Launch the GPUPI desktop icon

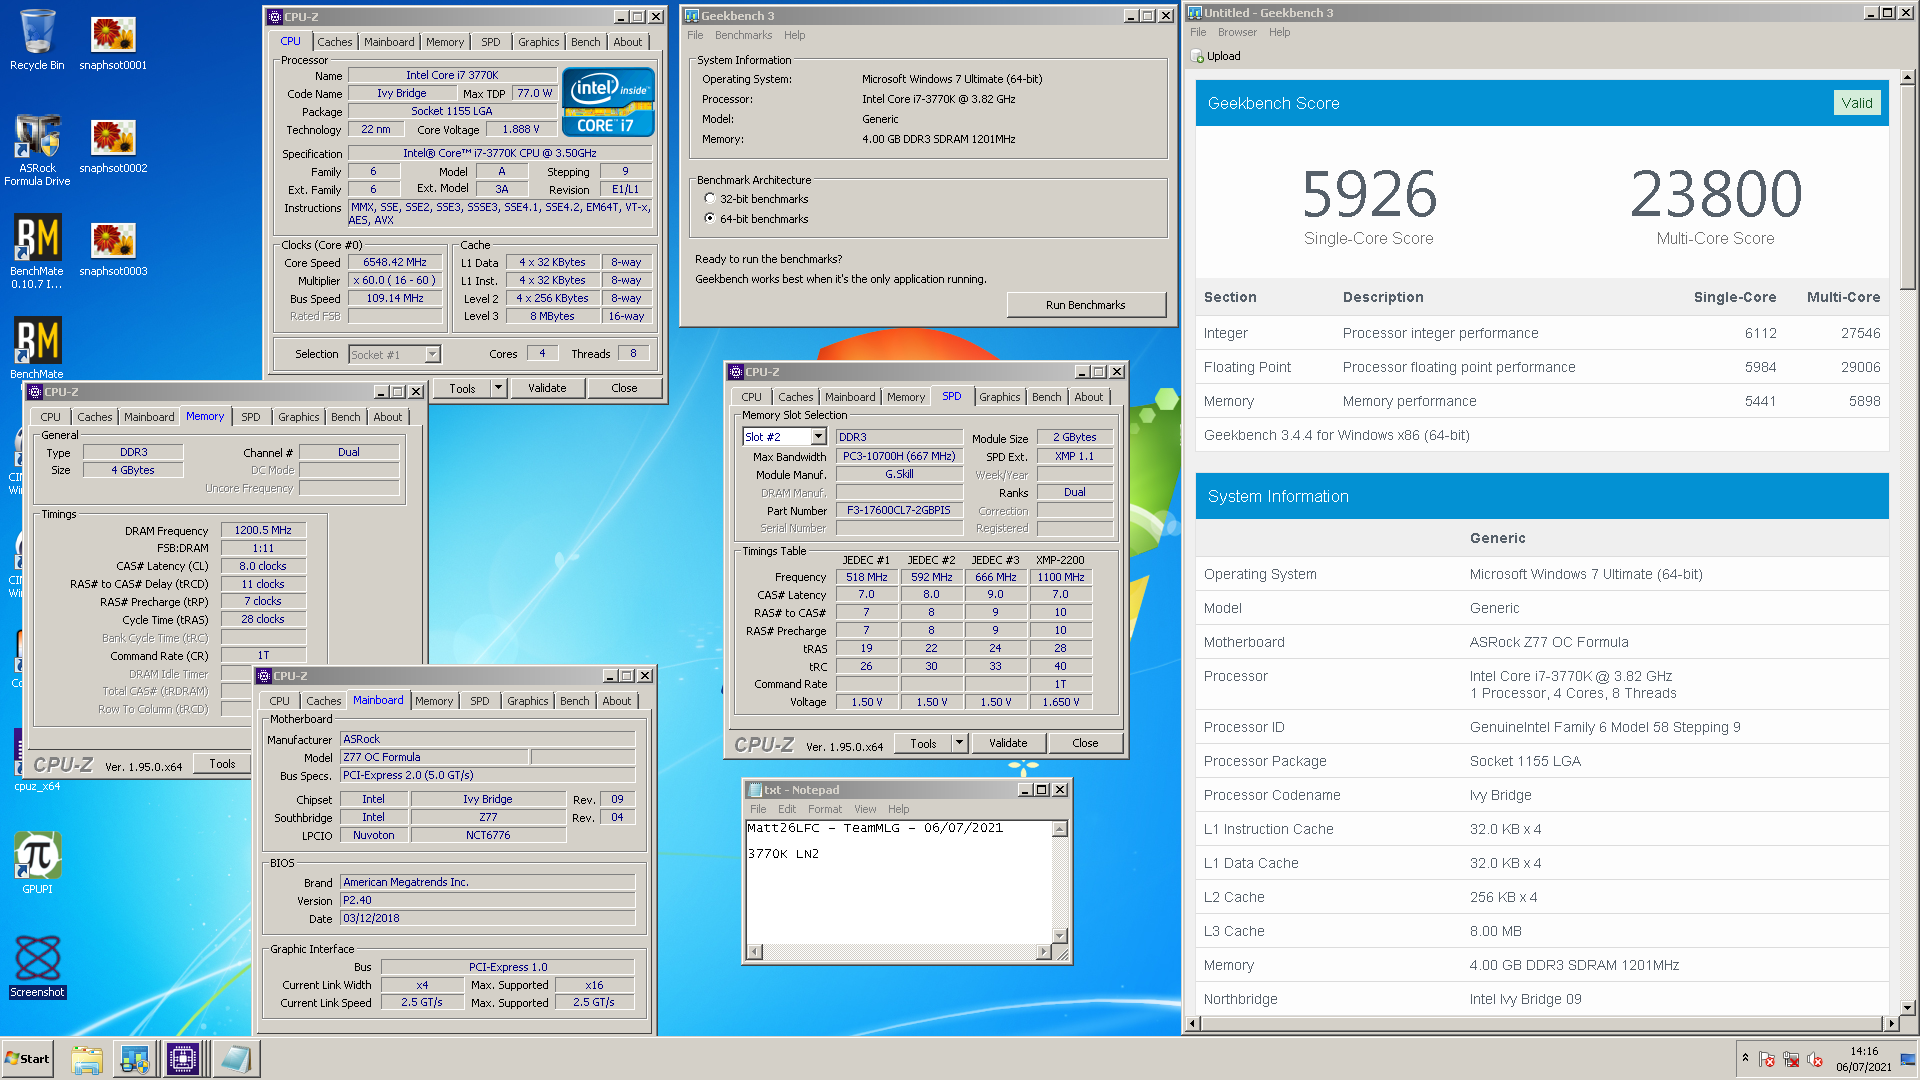click(37, 862)
